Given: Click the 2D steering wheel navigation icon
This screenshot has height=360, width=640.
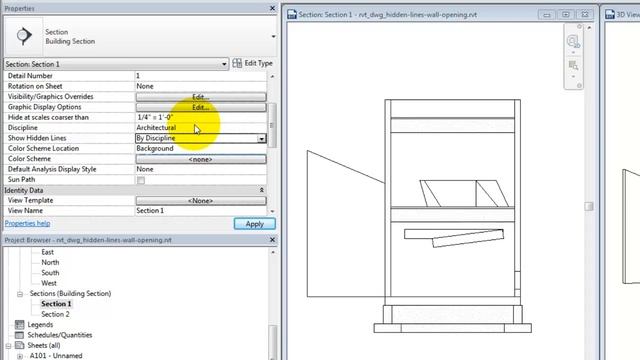Looking at the screenshot, I should click(573, 41).
